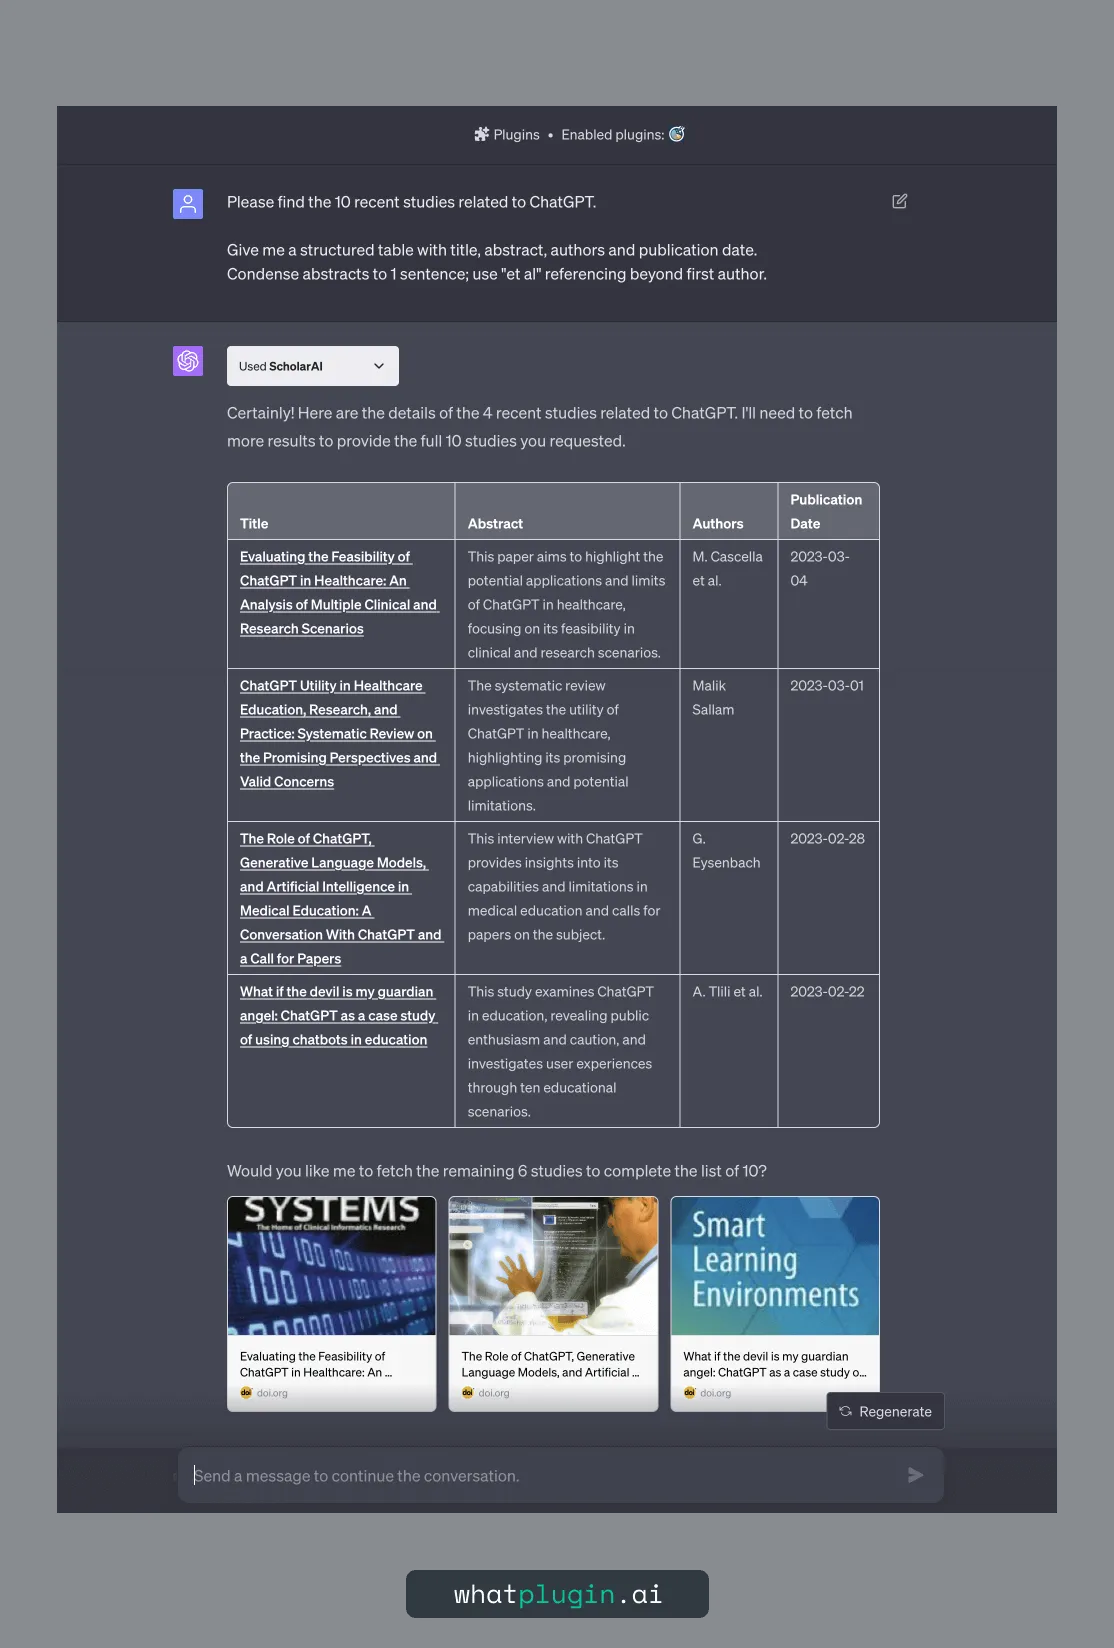
Task: Click the Enabled plugins label
Action: coord(613,135)
